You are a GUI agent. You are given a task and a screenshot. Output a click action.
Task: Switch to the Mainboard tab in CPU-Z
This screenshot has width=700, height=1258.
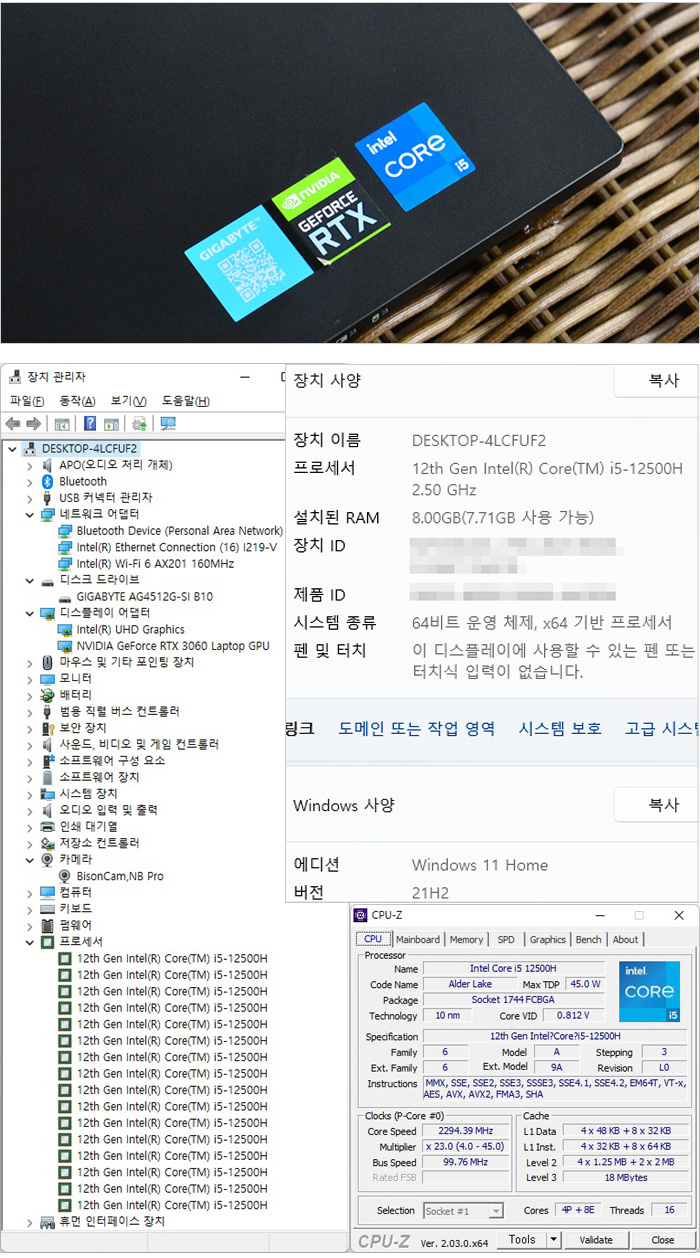click(x=418, y=939)
